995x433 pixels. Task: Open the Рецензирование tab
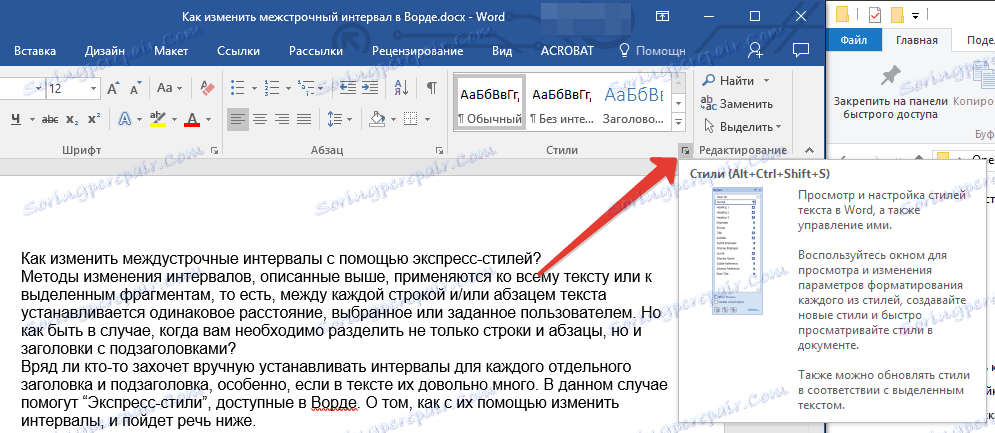point(418,51)
